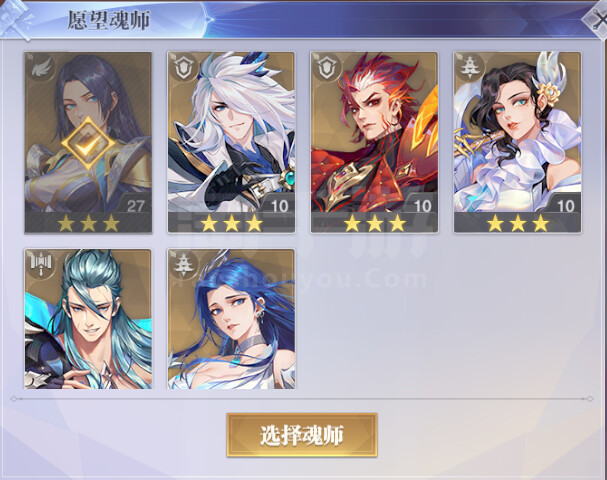Close the 愿望魂师 panel with X icon
607x480 pixels.
(x=597, y=20)
